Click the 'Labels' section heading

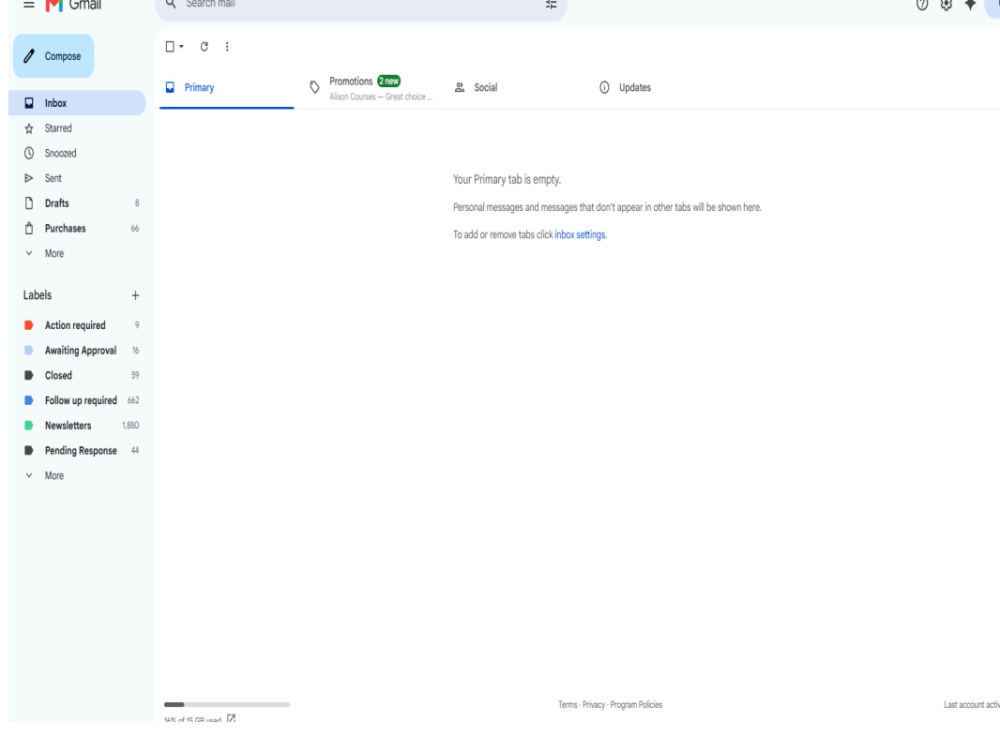pyautogui.click(x=38, y=295)
